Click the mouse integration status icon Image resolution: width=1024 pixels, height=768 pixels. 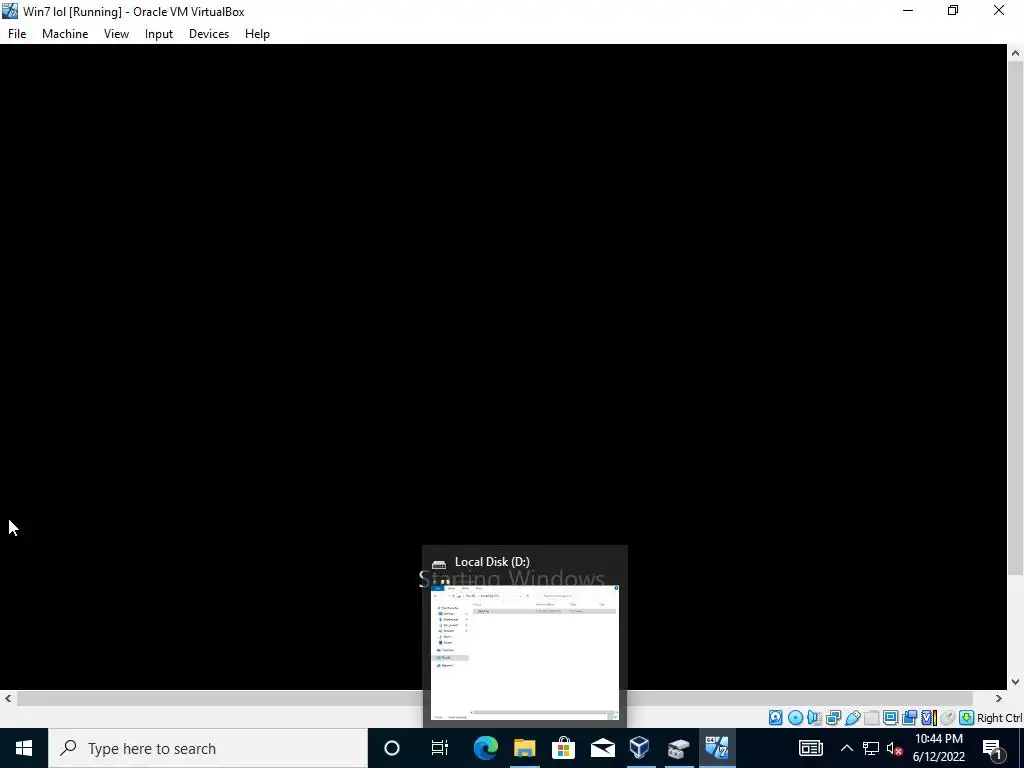[948, 718]
